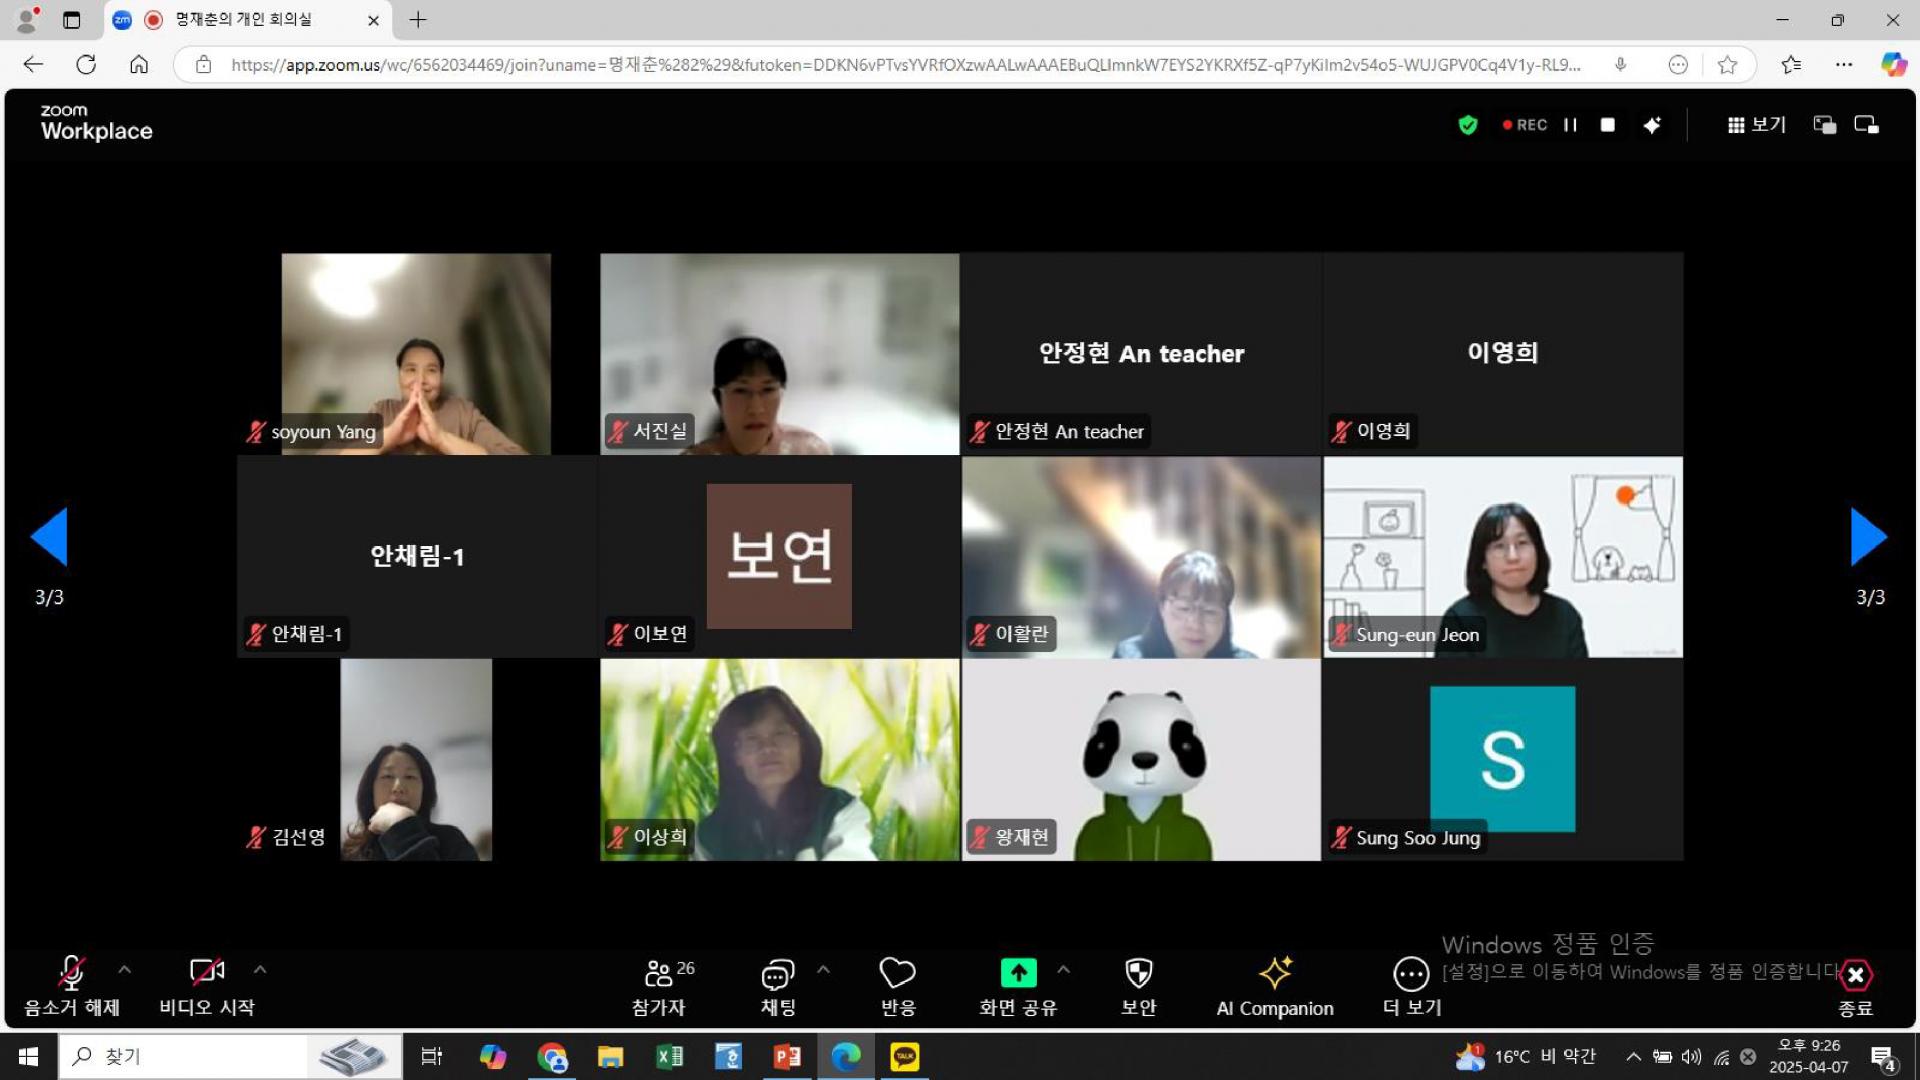The image size is (1920, 1080).
Task: Select 이영희 participant tile
Action: click(1503, 354)
